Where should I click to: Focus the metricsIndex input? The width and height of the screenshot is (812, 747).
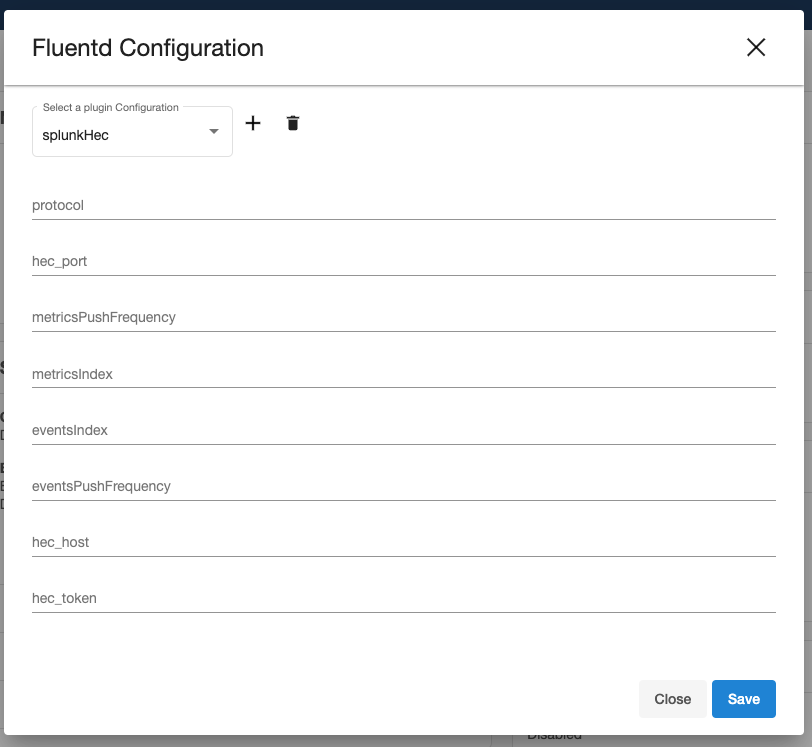tap(403, 374)
